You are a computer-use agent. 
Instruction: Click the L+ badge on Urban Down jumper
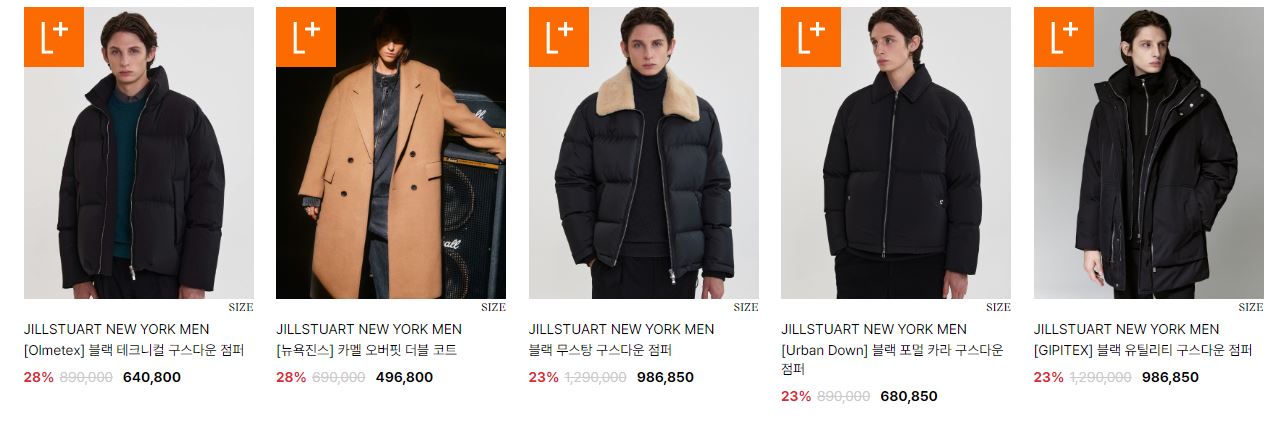point(811,37)
